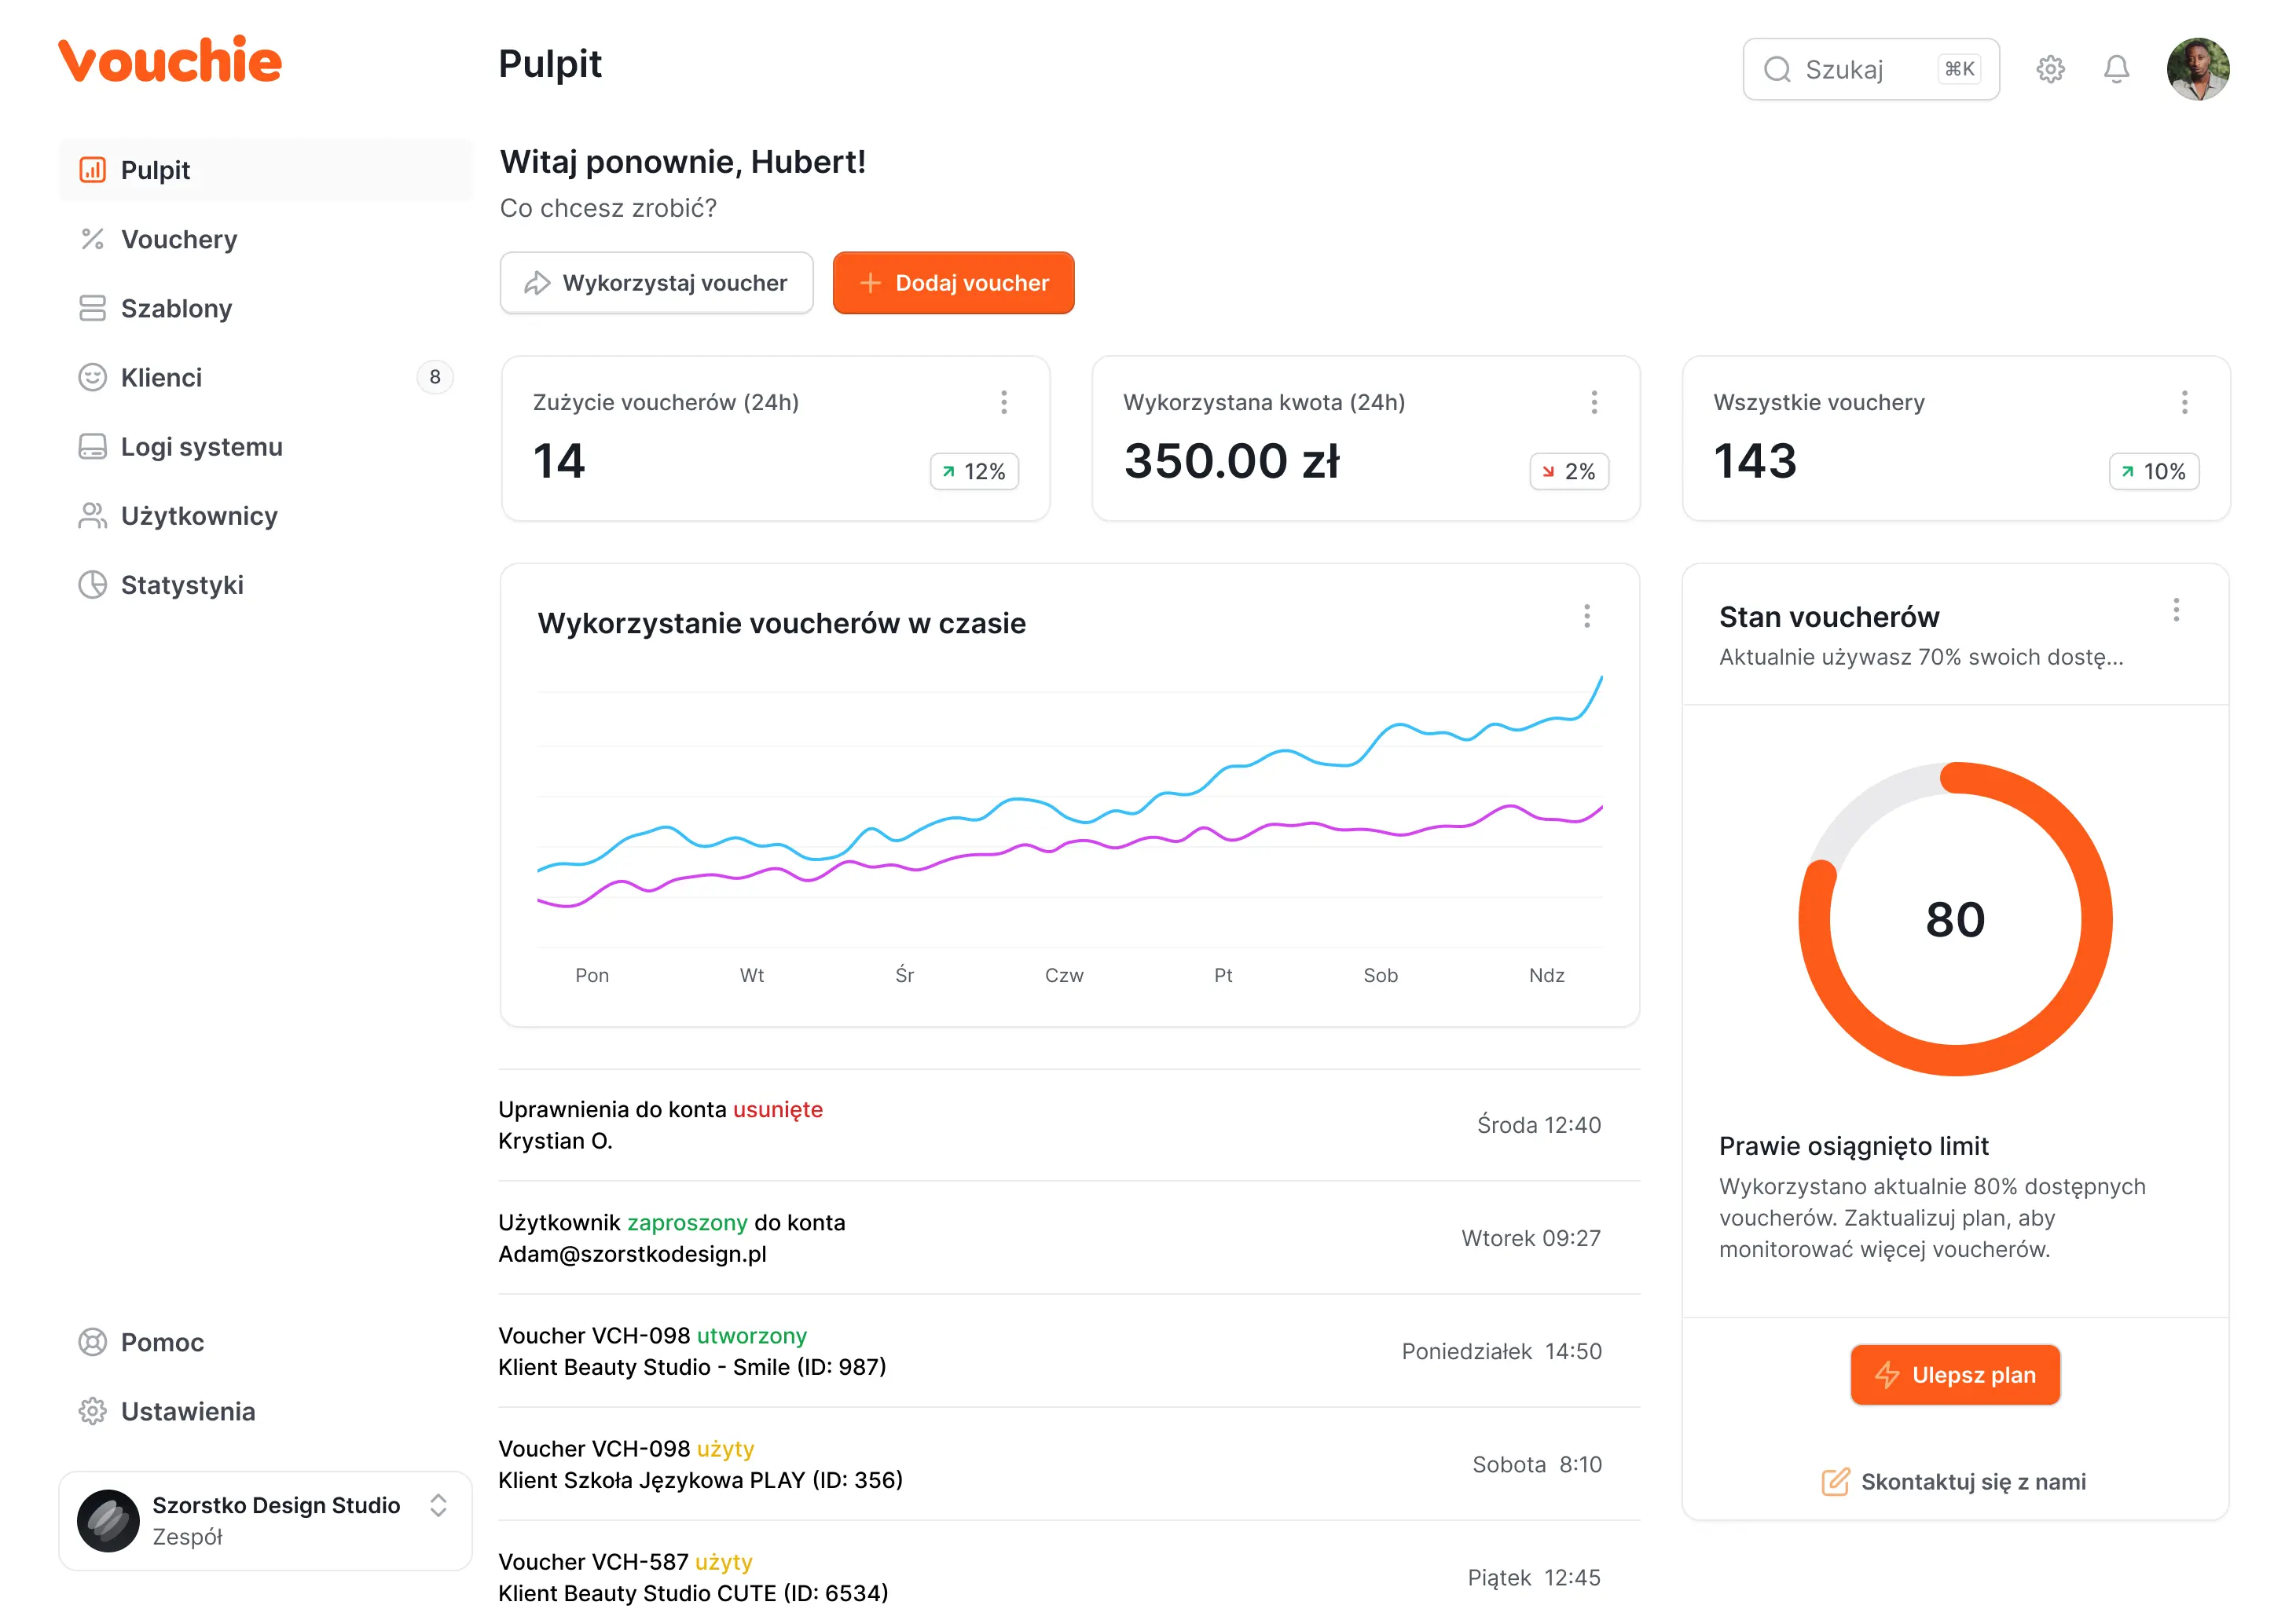
Task: Click the Logi systemu drive icon
Action: click(92, 446)
